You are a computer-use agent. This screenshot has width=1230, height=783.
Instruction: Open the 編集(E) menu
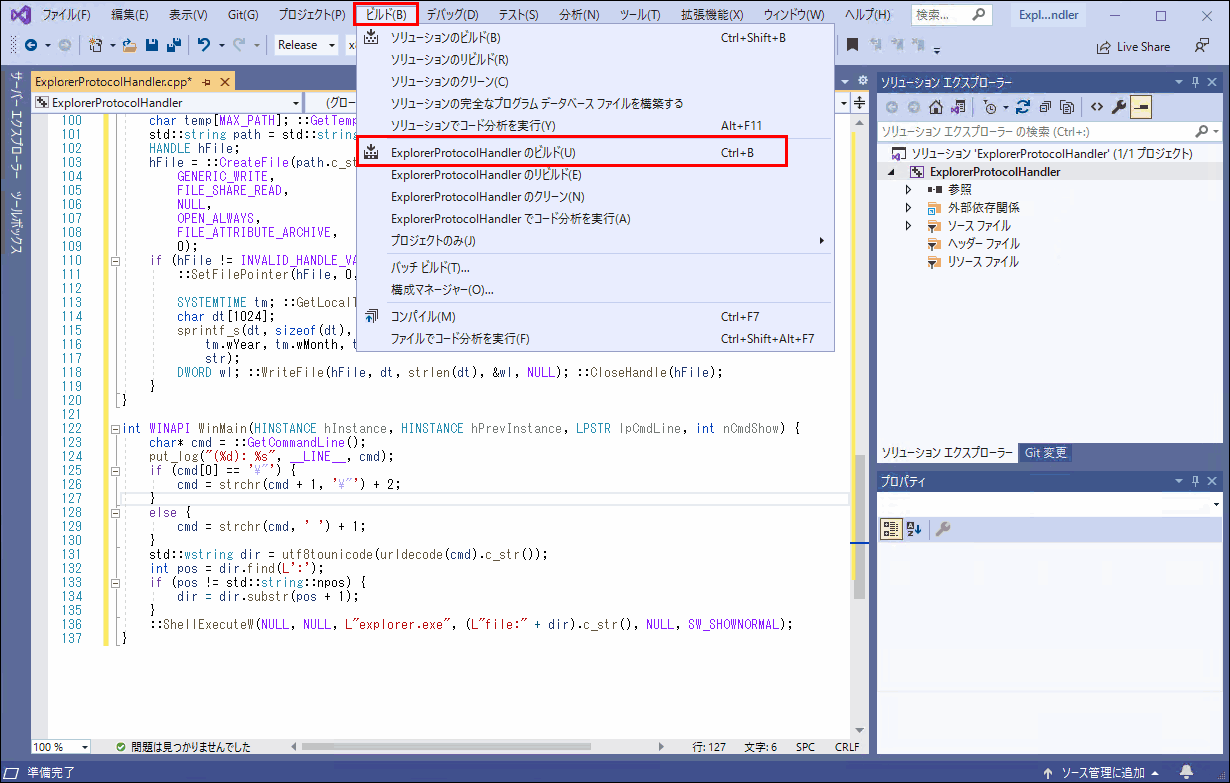pyautogui.click(x=130, y=15)
